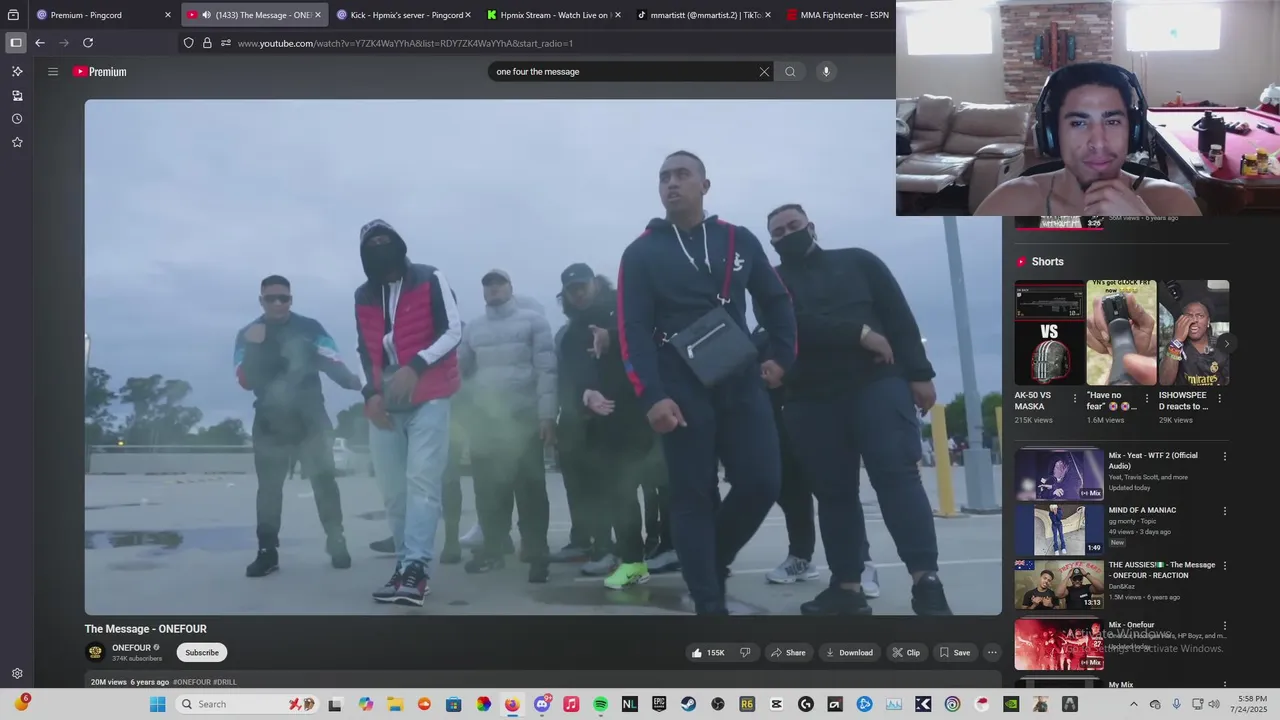The image size is (1280, 720).
Task: Open options for ISHOWSPEED short
Action: pos(1219,398)
